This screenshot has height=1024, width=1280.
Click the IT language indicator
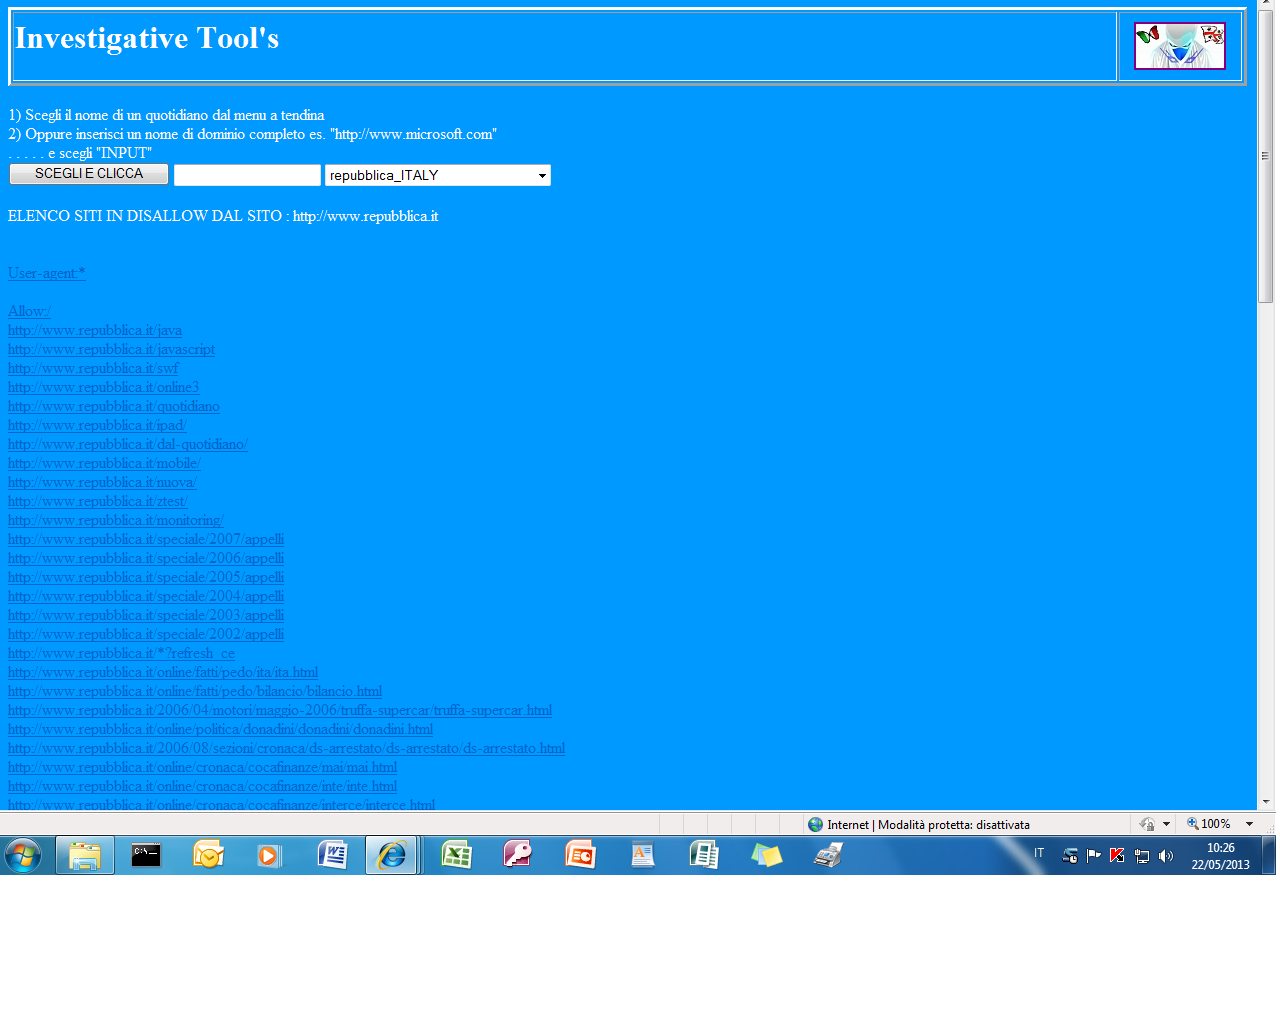[x=1039, y=853]
